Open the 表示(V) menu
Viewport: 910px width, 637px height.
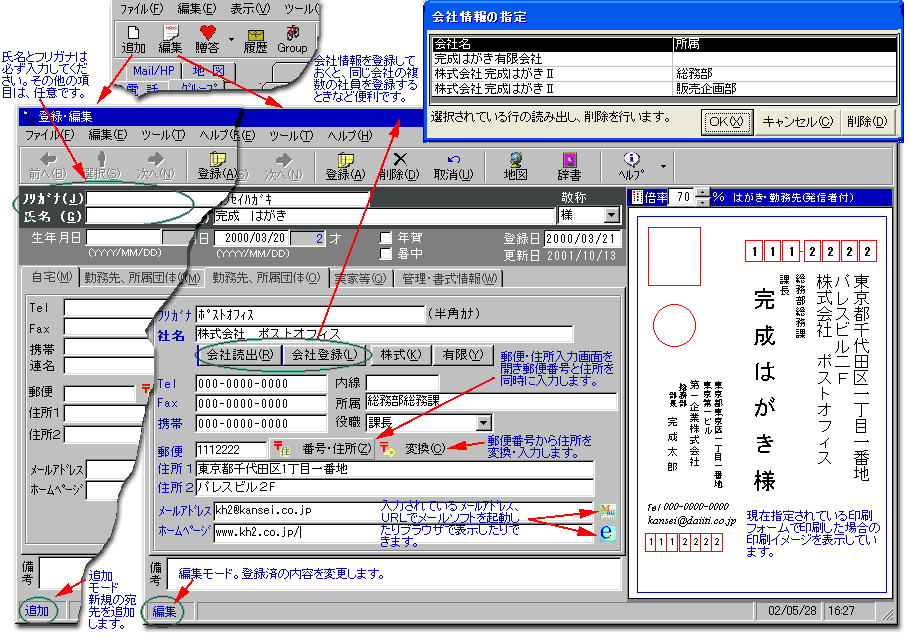pos(249,9)
